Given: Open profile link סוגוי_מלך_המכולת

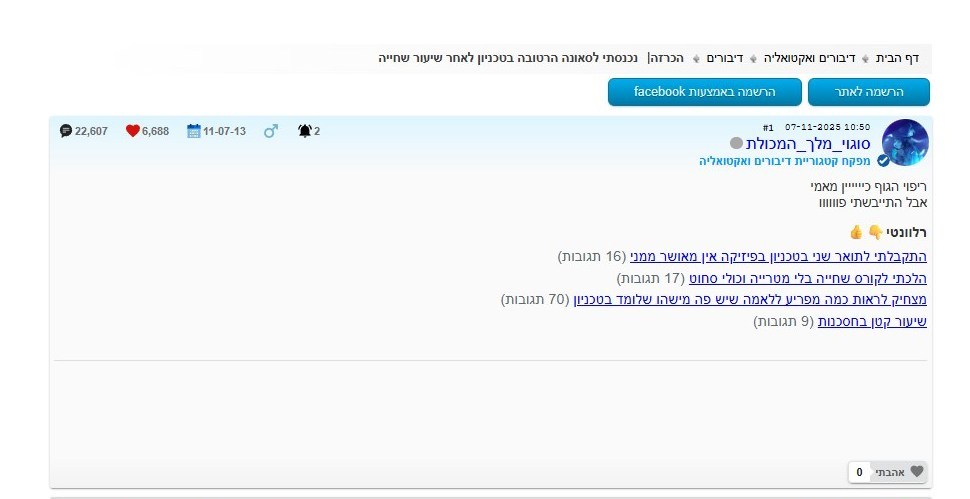Looking at the screenshot, I should pos(808,144).
